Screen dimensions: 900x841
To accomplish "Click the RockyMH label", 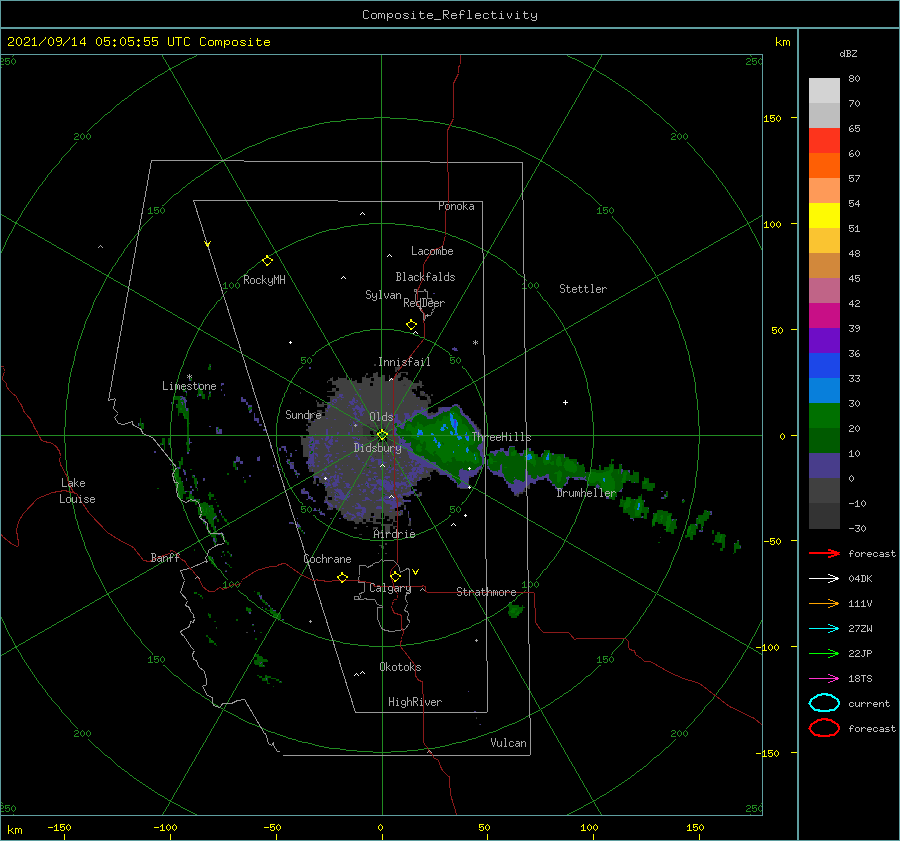I will click(264, 280).
